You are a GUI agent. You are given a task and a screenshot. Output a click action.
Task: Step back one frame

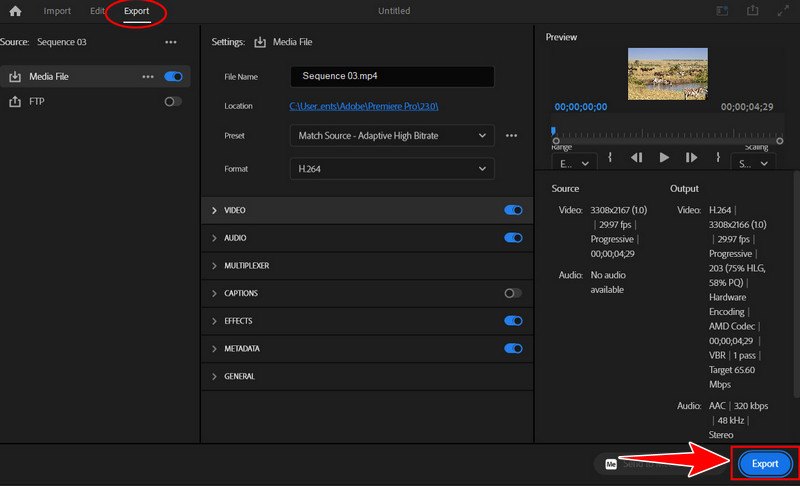(636, 158)
